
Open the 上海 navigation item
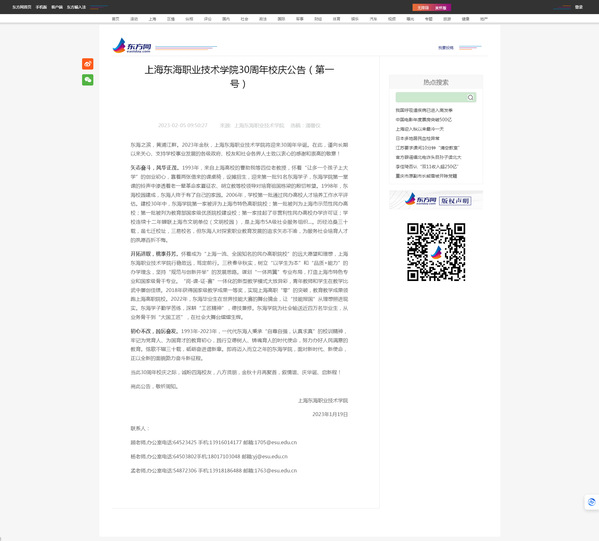click(152, 19)
